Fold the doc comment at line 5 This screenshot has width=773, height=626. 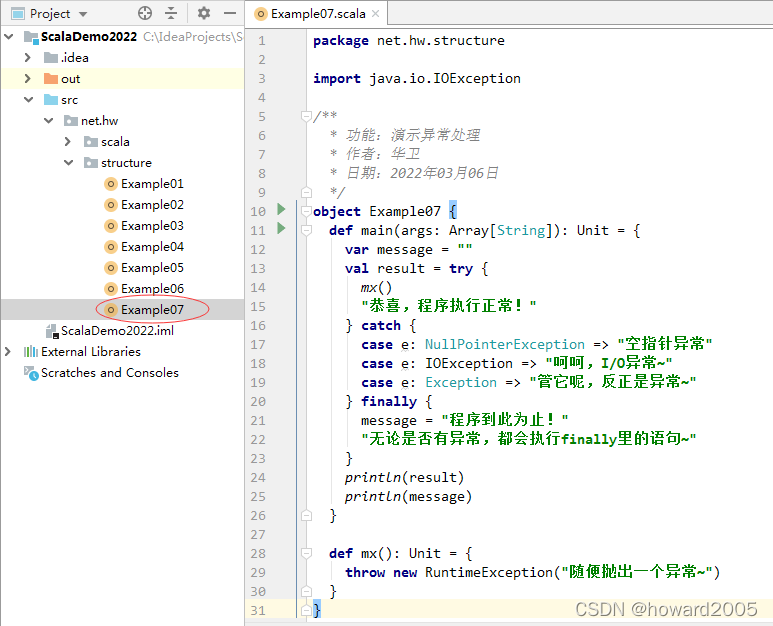(x=306, y=116)
